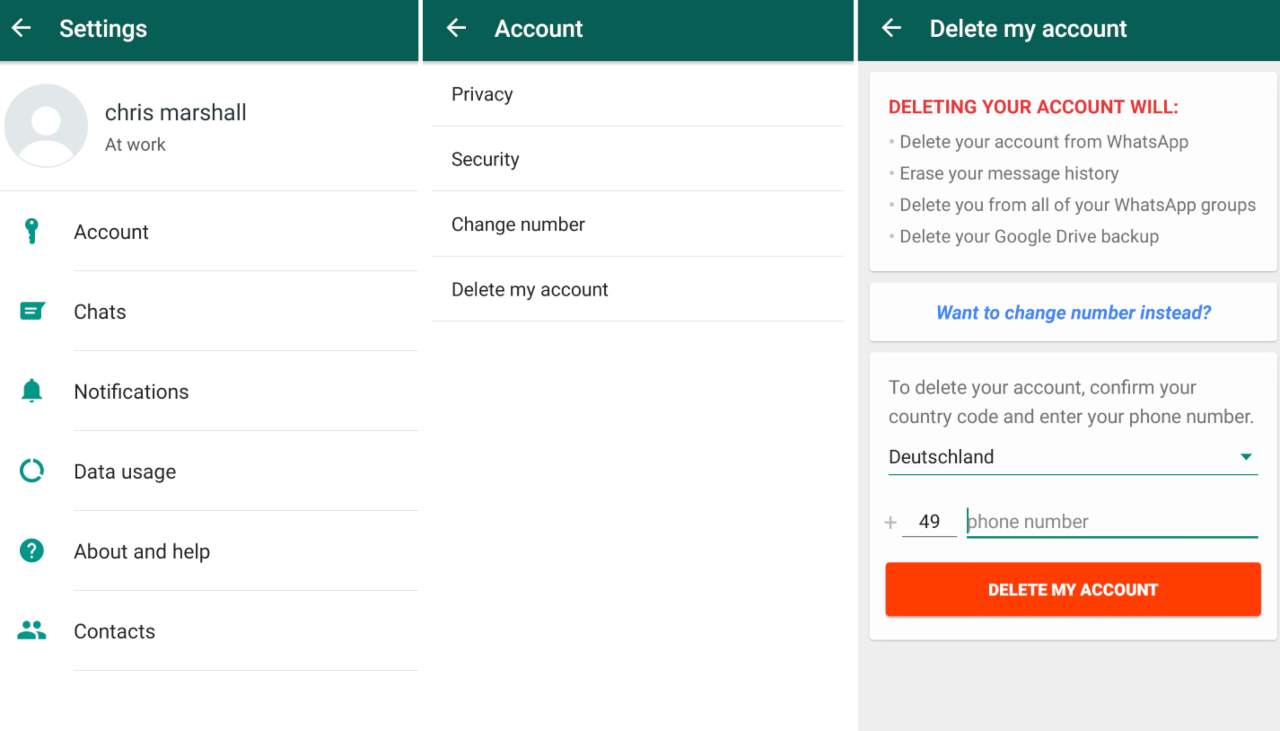Click the Data usage circle icon
This screenshot has height=731, width=1280.
32,471
